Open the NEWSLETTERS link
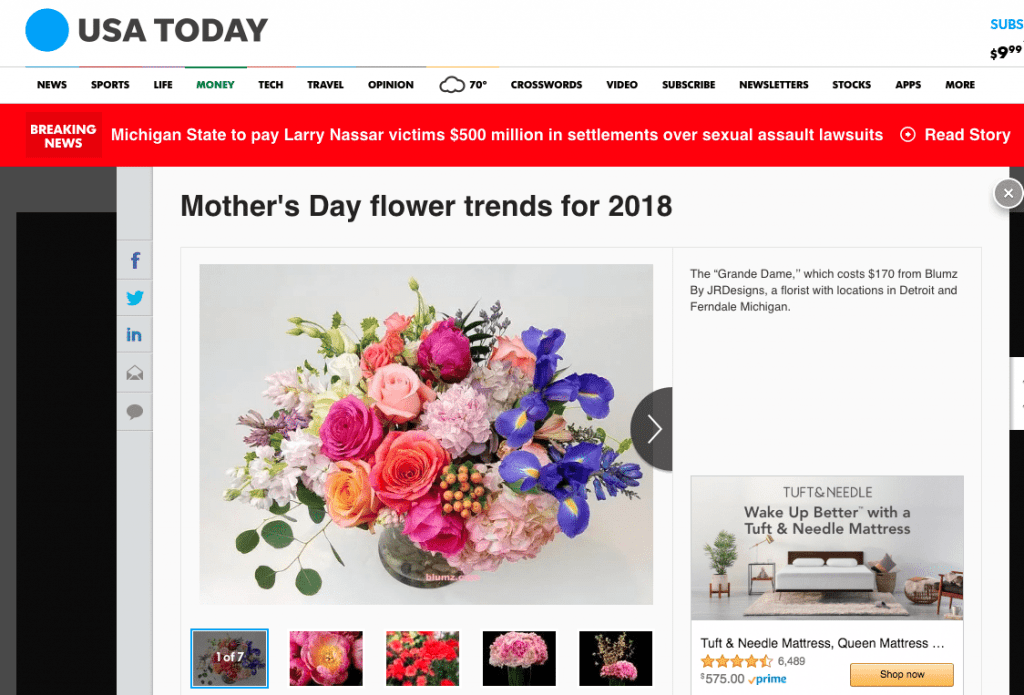Image resolution: width=1024 pixels, height=695 pixels. 773,85
